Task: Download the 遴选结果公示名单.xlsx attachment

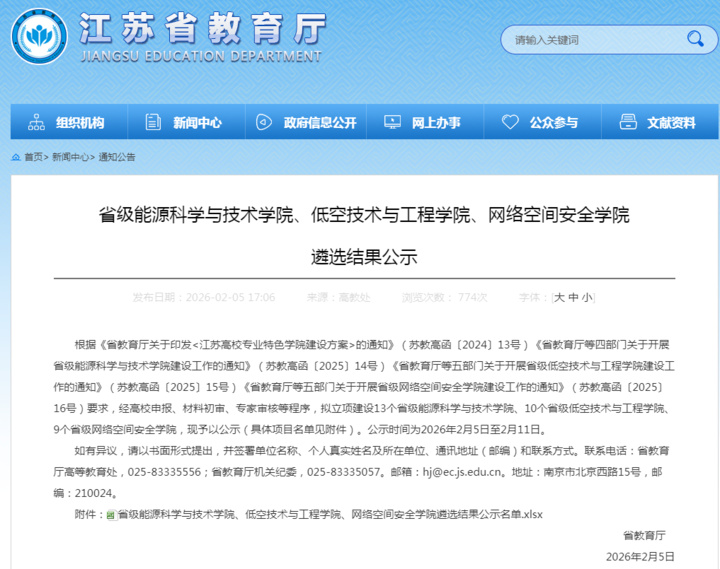Action: pyautogui.click(x=330, y=514)
